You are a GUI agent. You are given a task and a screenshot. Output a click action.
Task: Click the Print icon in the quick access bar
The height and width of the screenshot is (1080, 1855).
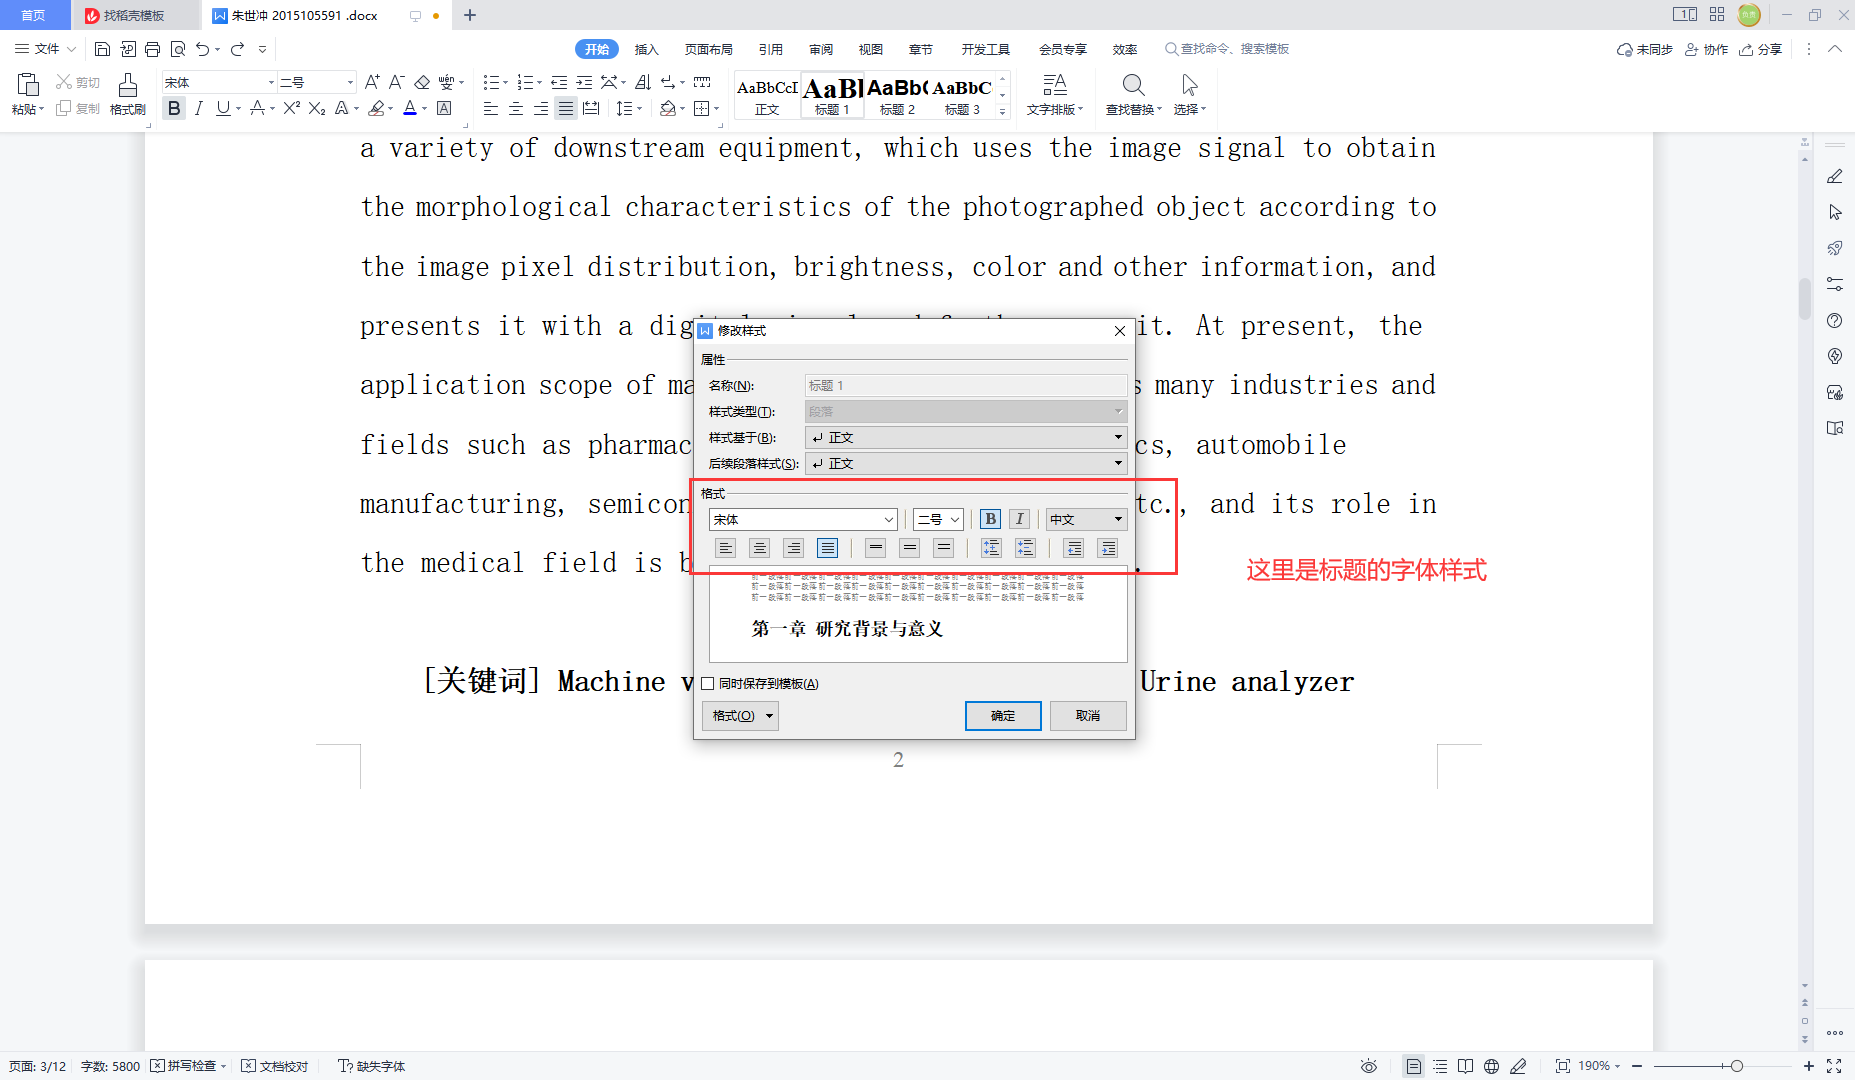click(x=152, y=49)
